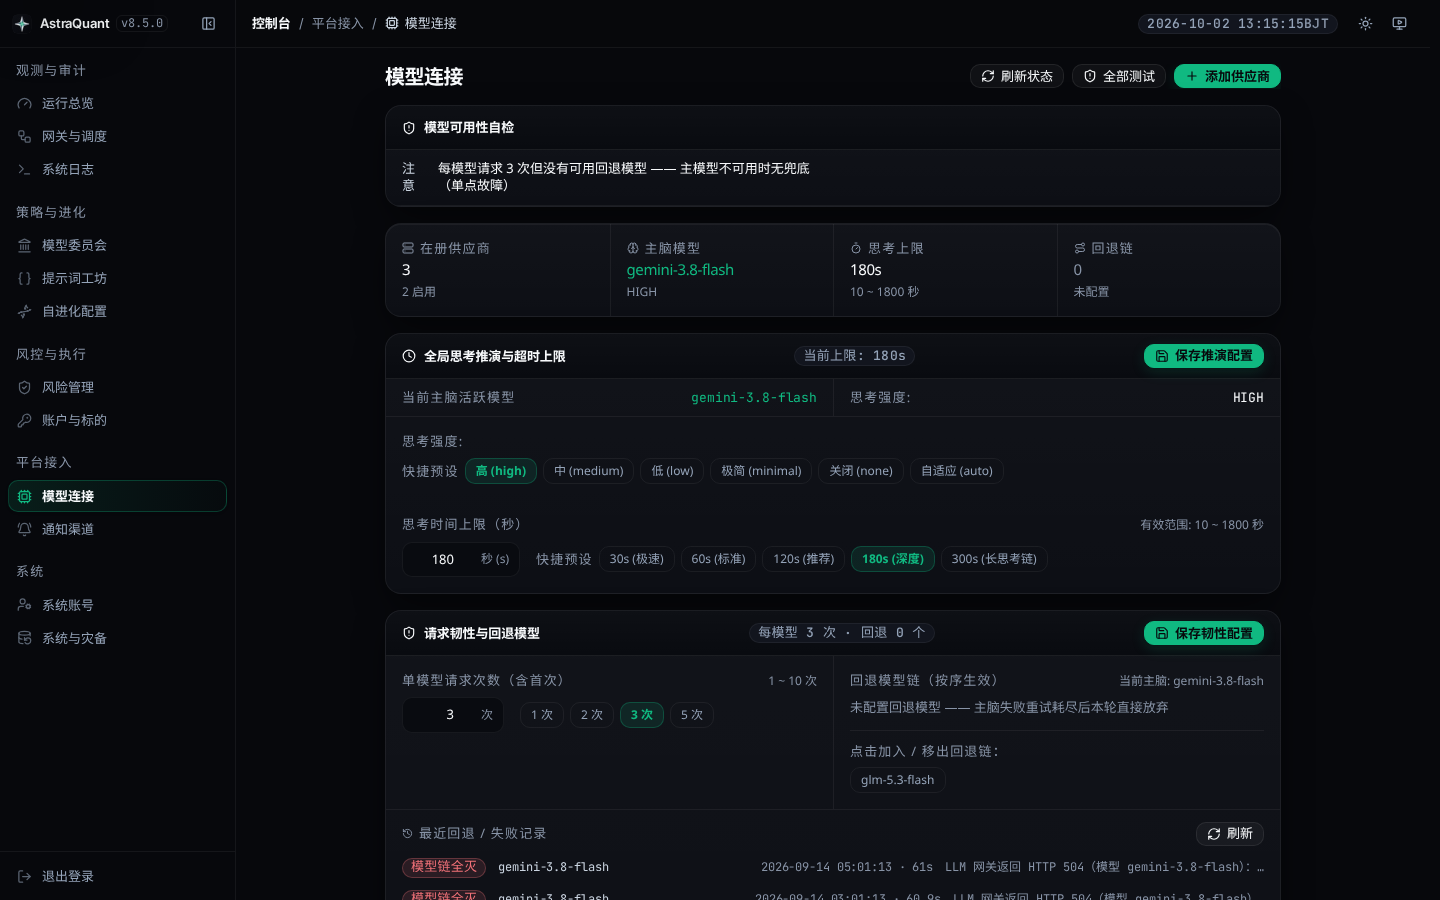
Task: Click the 运行总览 gauge icon
Action: tap(25, 103)
